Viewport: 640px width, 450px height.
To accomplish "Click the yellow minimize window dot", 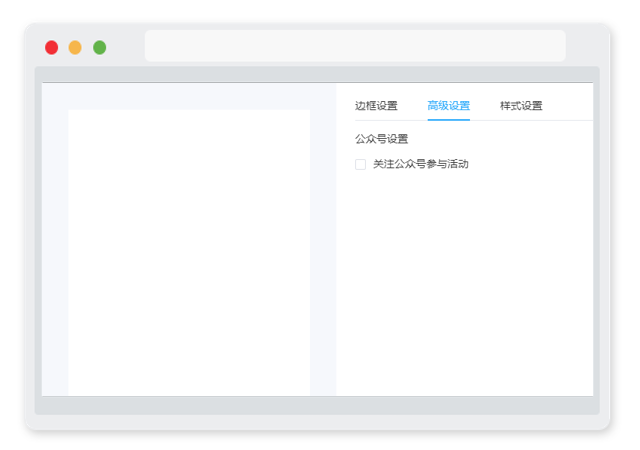I will [75, 47].
